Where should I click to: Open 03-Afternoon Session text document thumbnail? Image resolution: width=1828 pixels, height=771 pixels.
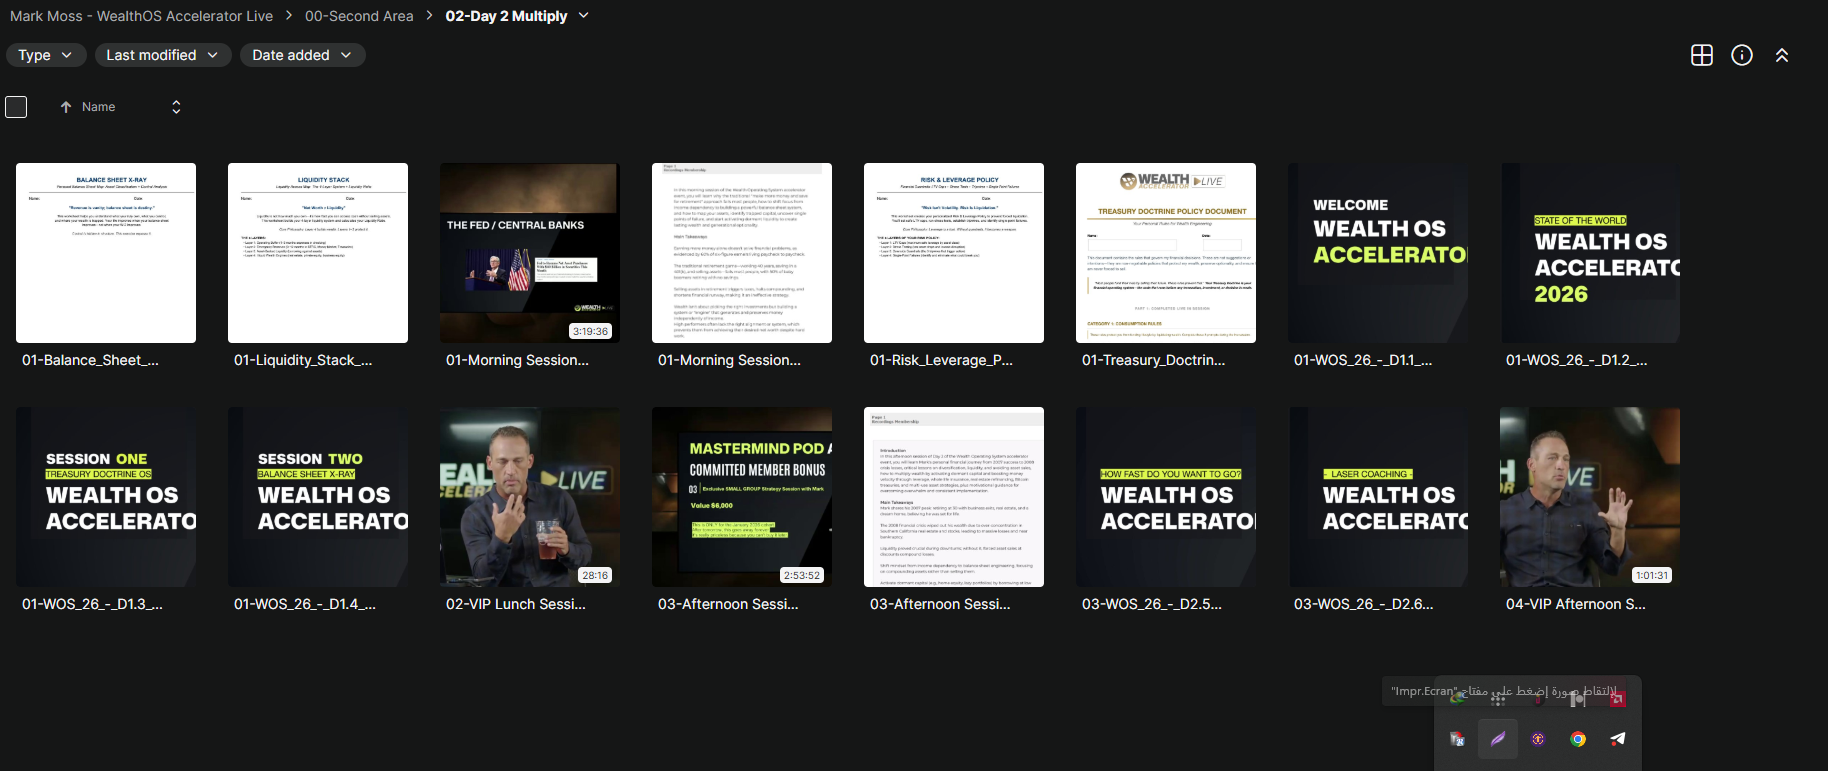pyautogui.click(x=954, y=497)
